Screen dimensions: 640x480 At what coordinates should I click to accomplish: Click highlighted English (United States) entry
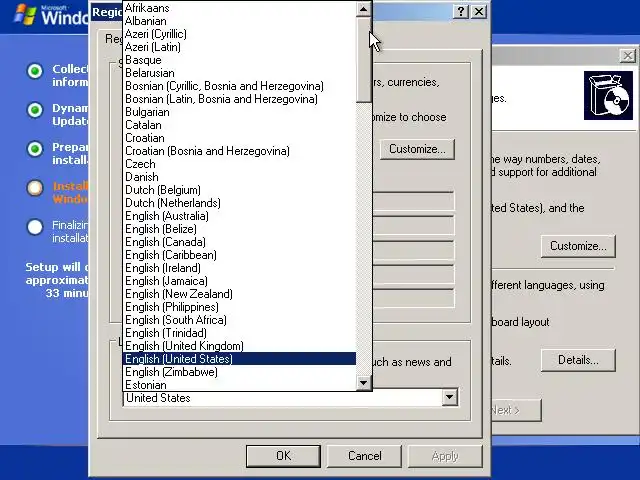[x=239, y=359]
